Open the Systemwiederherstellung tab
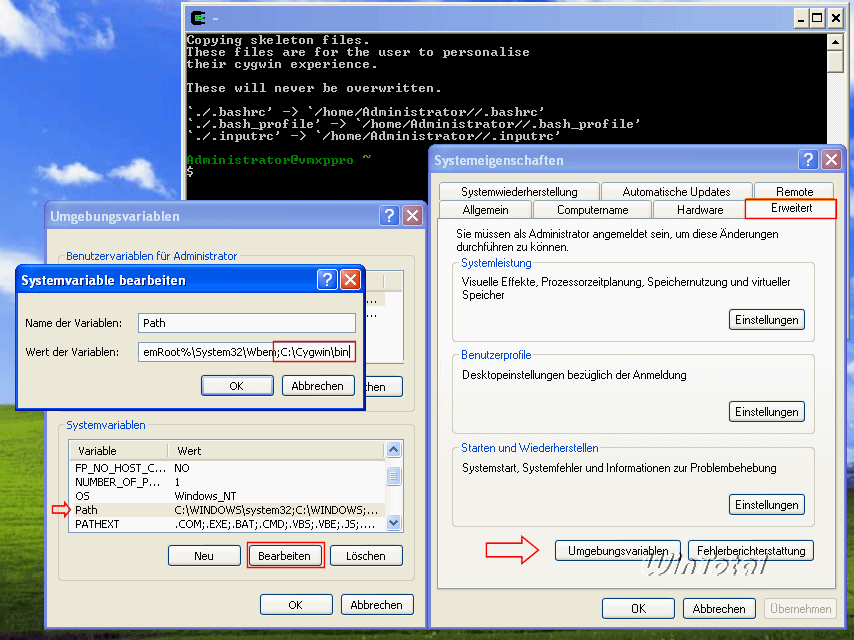The width and height of the screenshot is (854, 640). 519,192
